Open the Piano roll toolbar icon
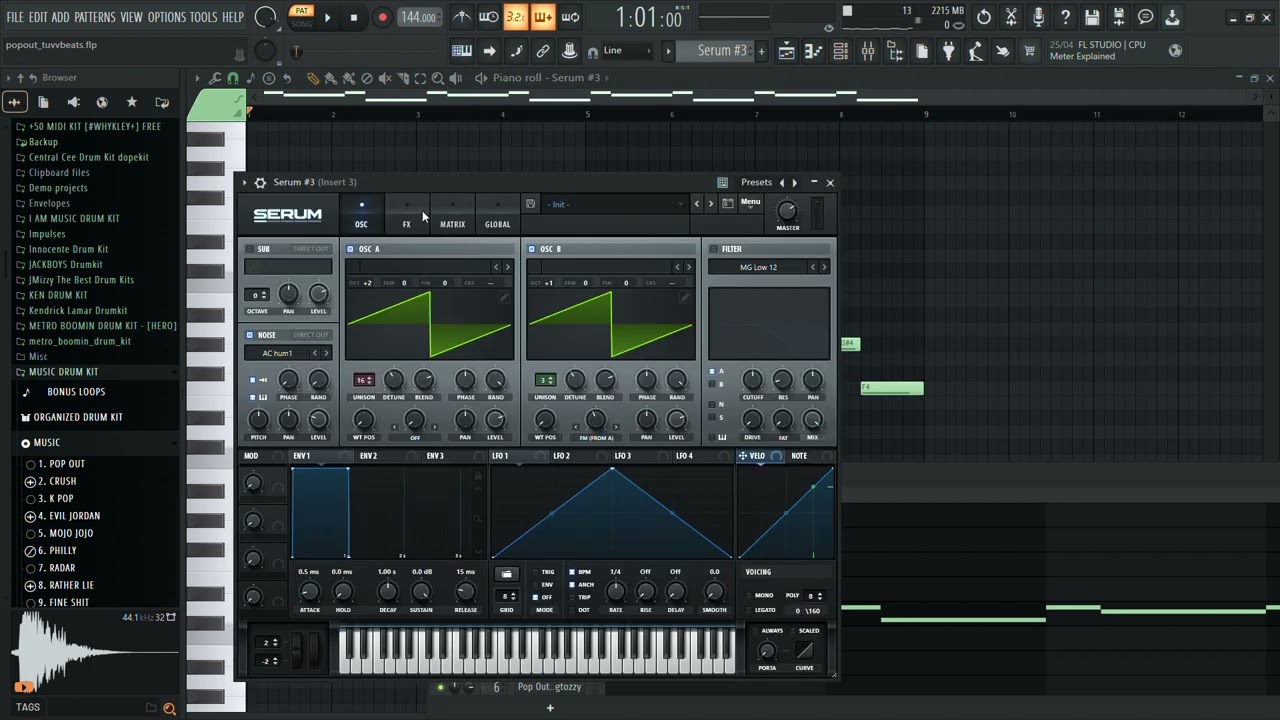The height and width of the screenshot is (720, 1280). click(814, 52)
